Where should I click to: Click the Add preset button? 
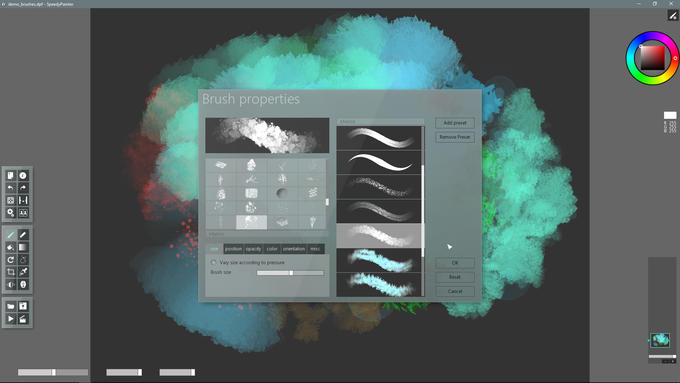(x=454, y=123)
